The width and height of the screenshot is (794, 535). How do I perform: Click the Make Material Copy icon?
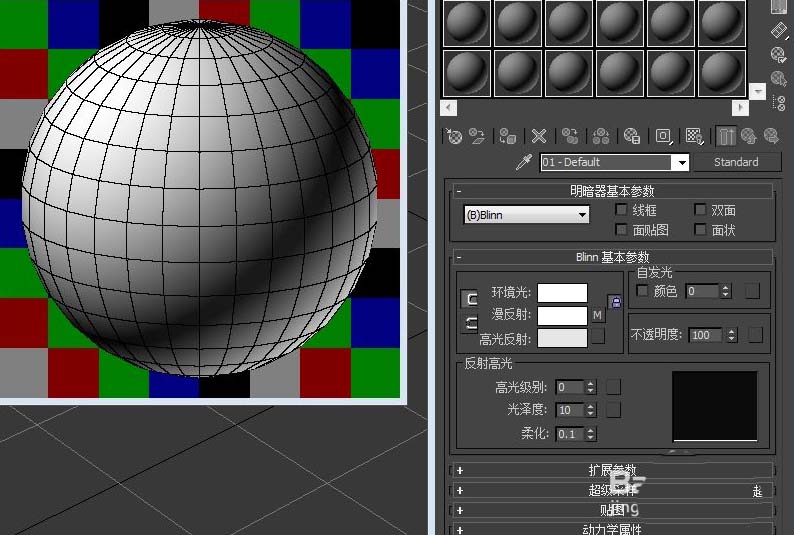[x=570, y=136]
